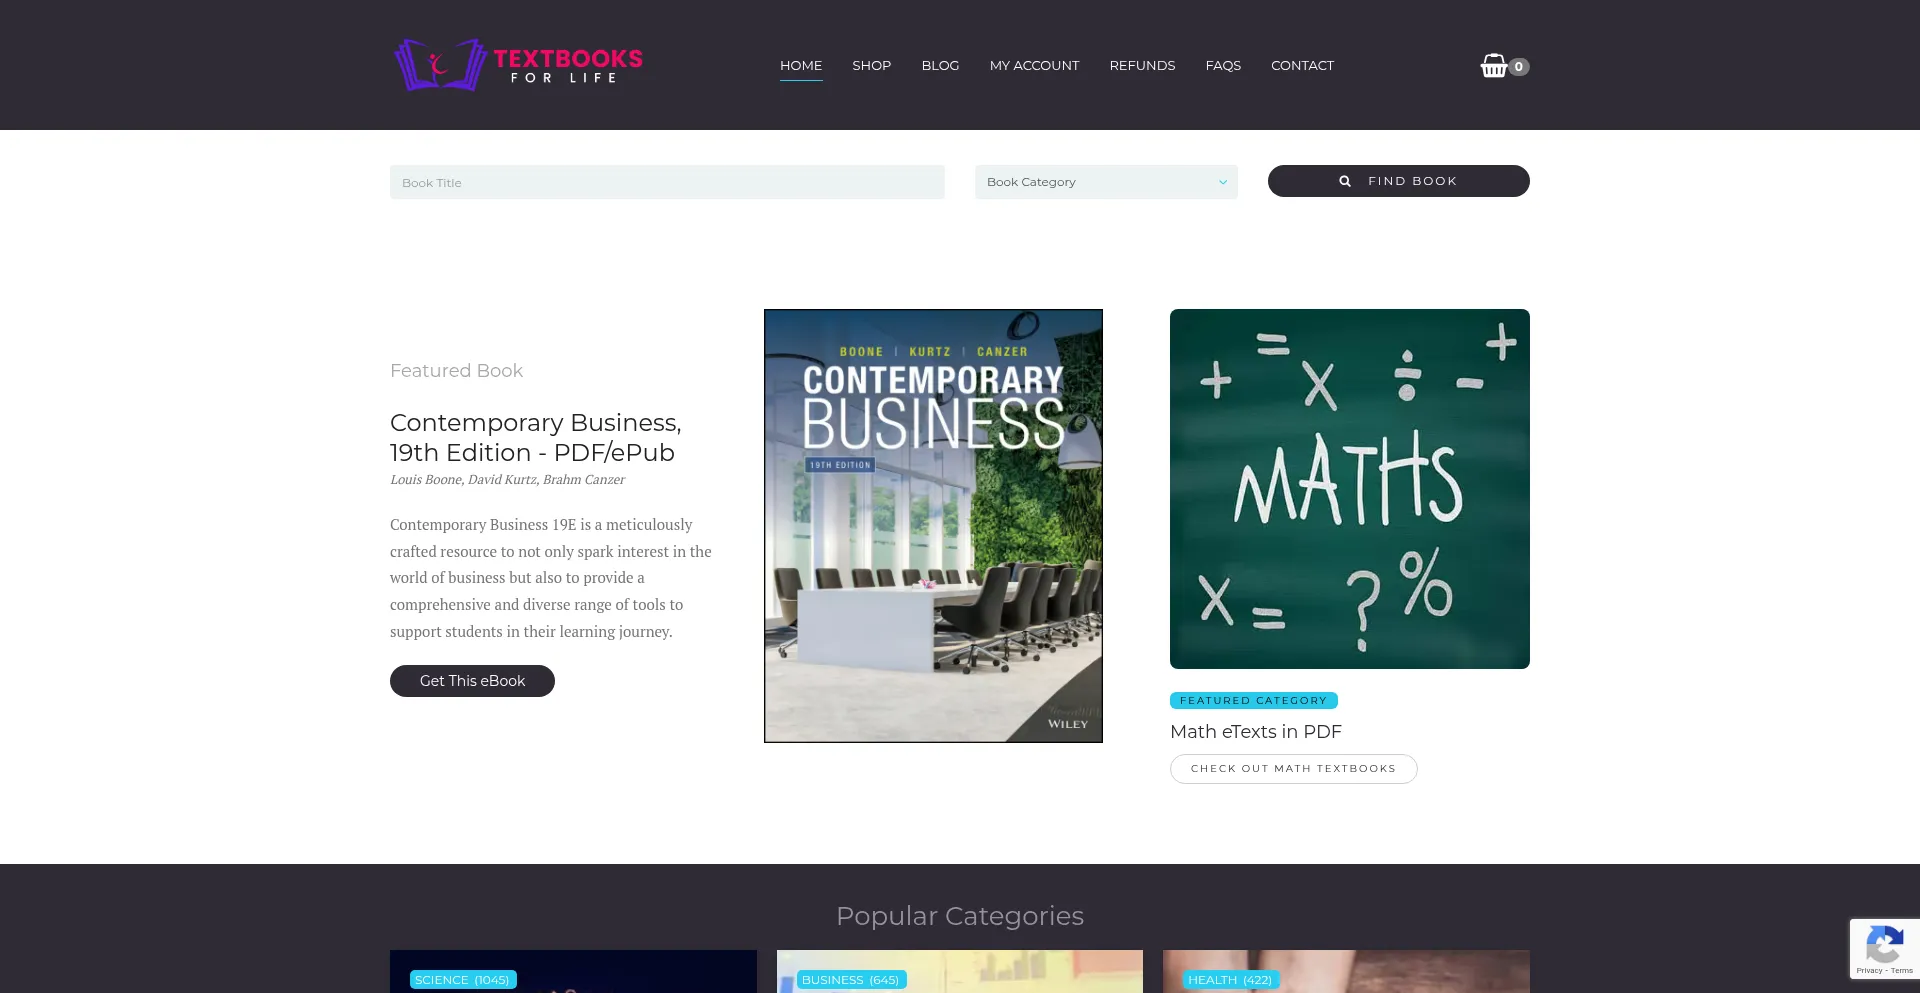Expand the Book Category dropdown
The height and width of the screenshot is (993, 1920).
(1106, 182)
